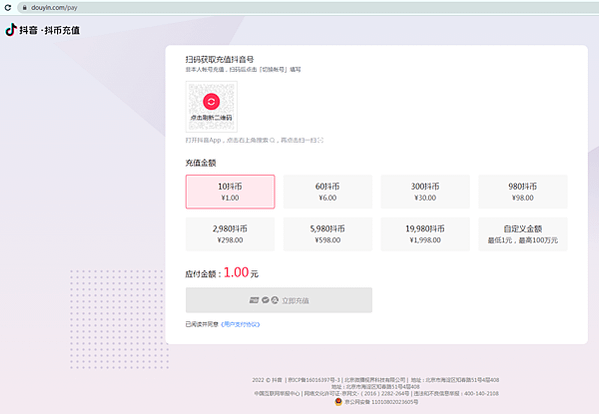599x414 pixels.
Task: Click the 充值金额 section label
Action: pyautogui.click(x=201, y=163)
